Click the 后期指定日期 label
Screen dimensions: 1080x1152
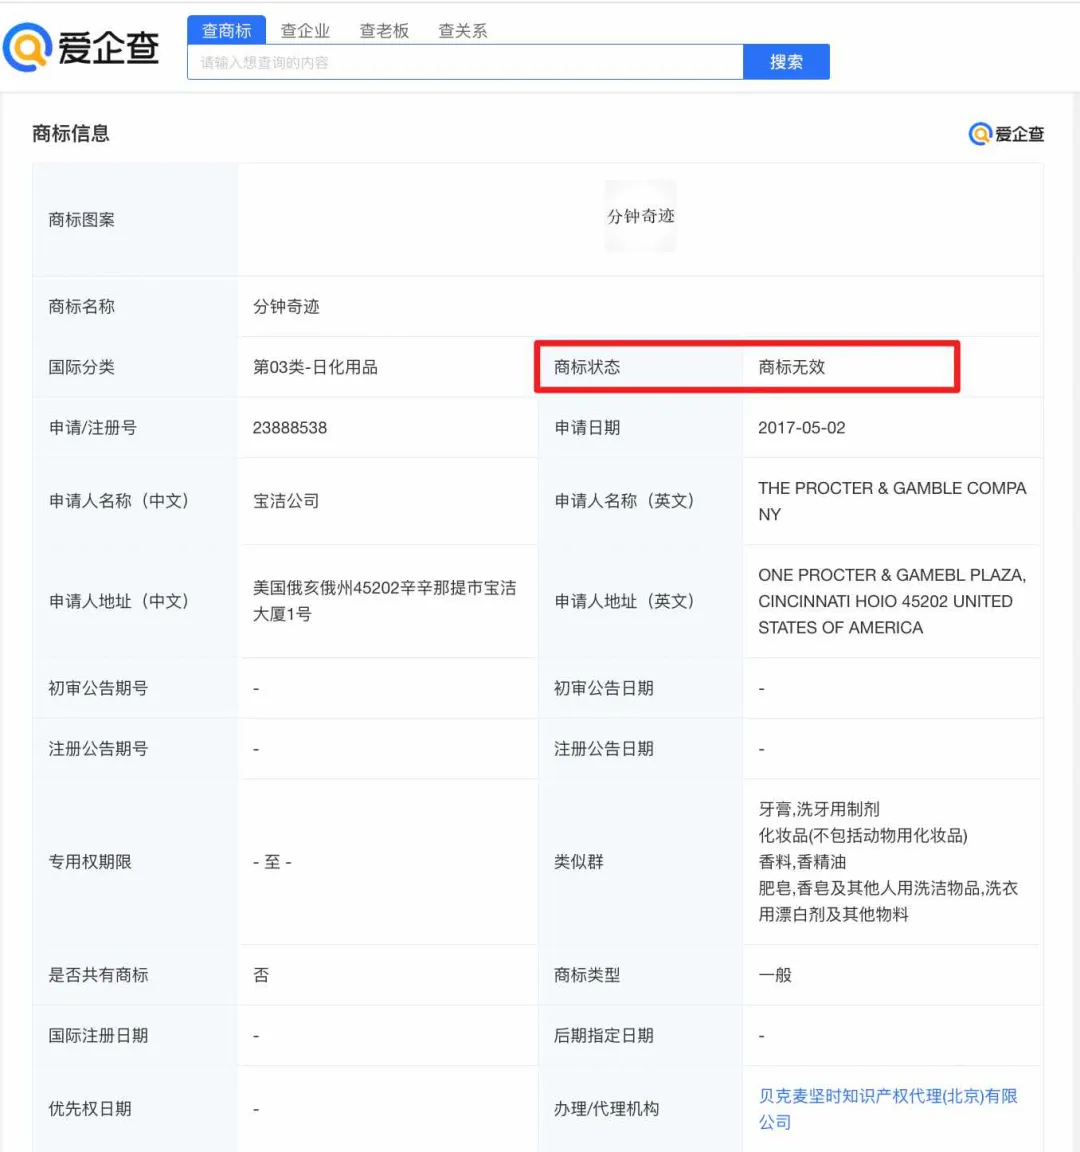click(603, 1035)
